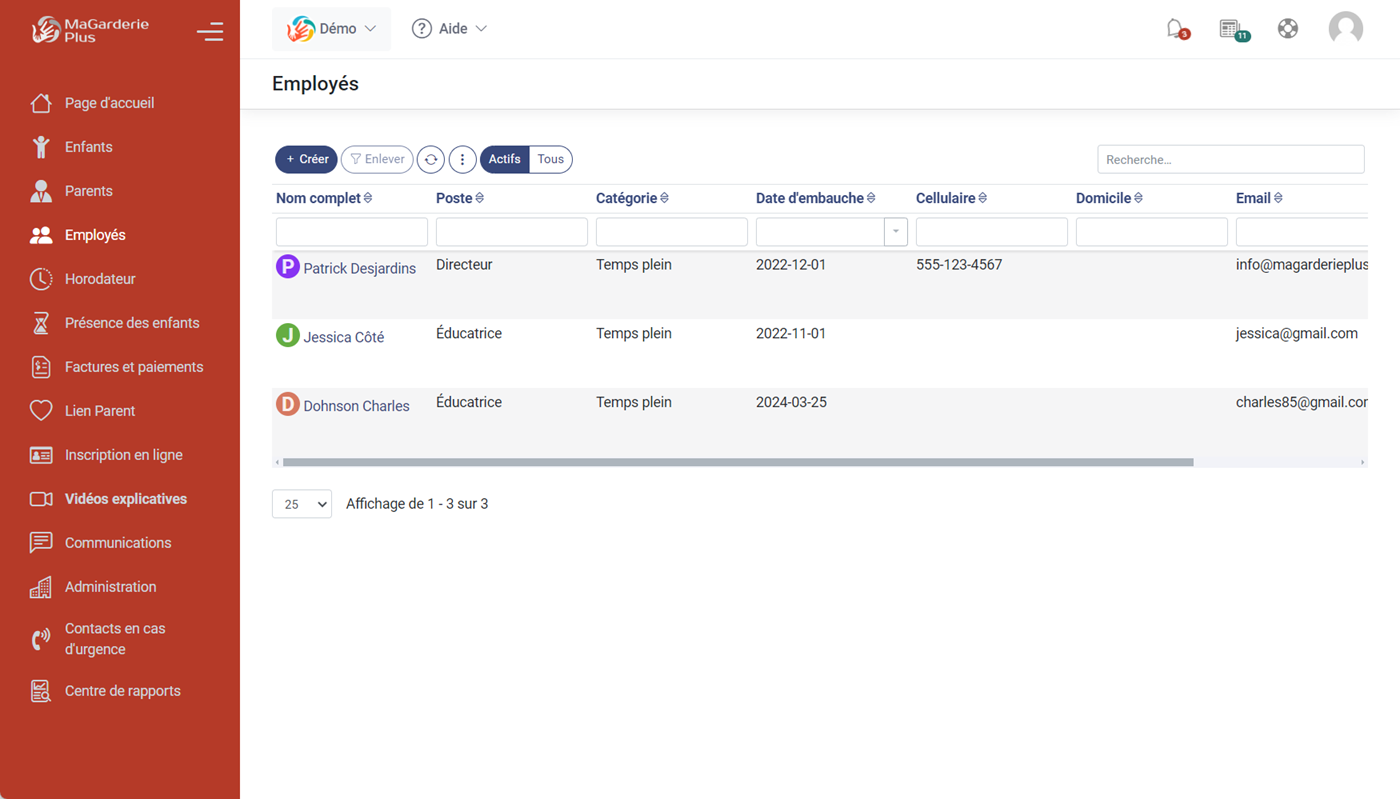Click the Centre de rapports report icon
1400x799 pixels.
coord(41,691)
